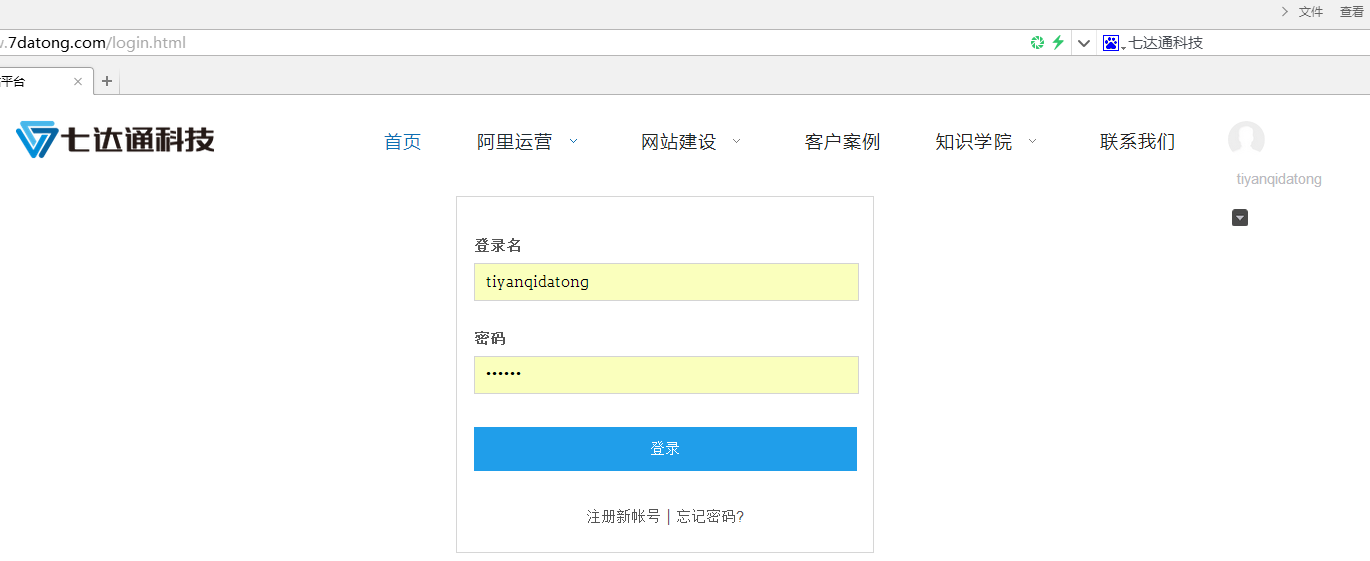1370x561 pixels.
Task: Open the 忘记密码? link
Action: click(710, 517)
